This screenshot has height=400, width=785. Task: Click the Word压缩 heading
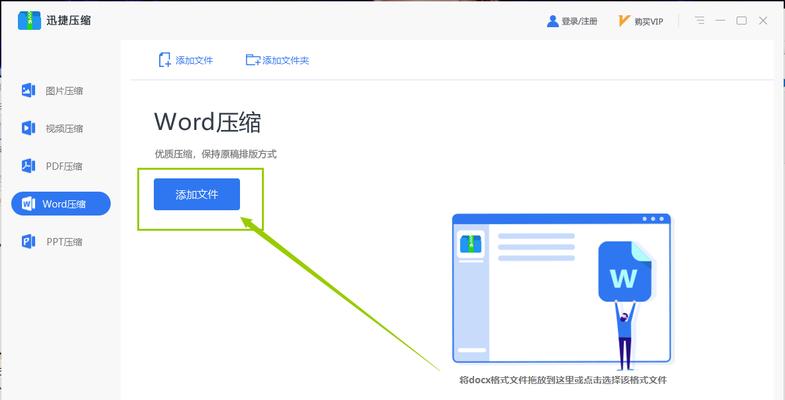[x=207, y=122]
